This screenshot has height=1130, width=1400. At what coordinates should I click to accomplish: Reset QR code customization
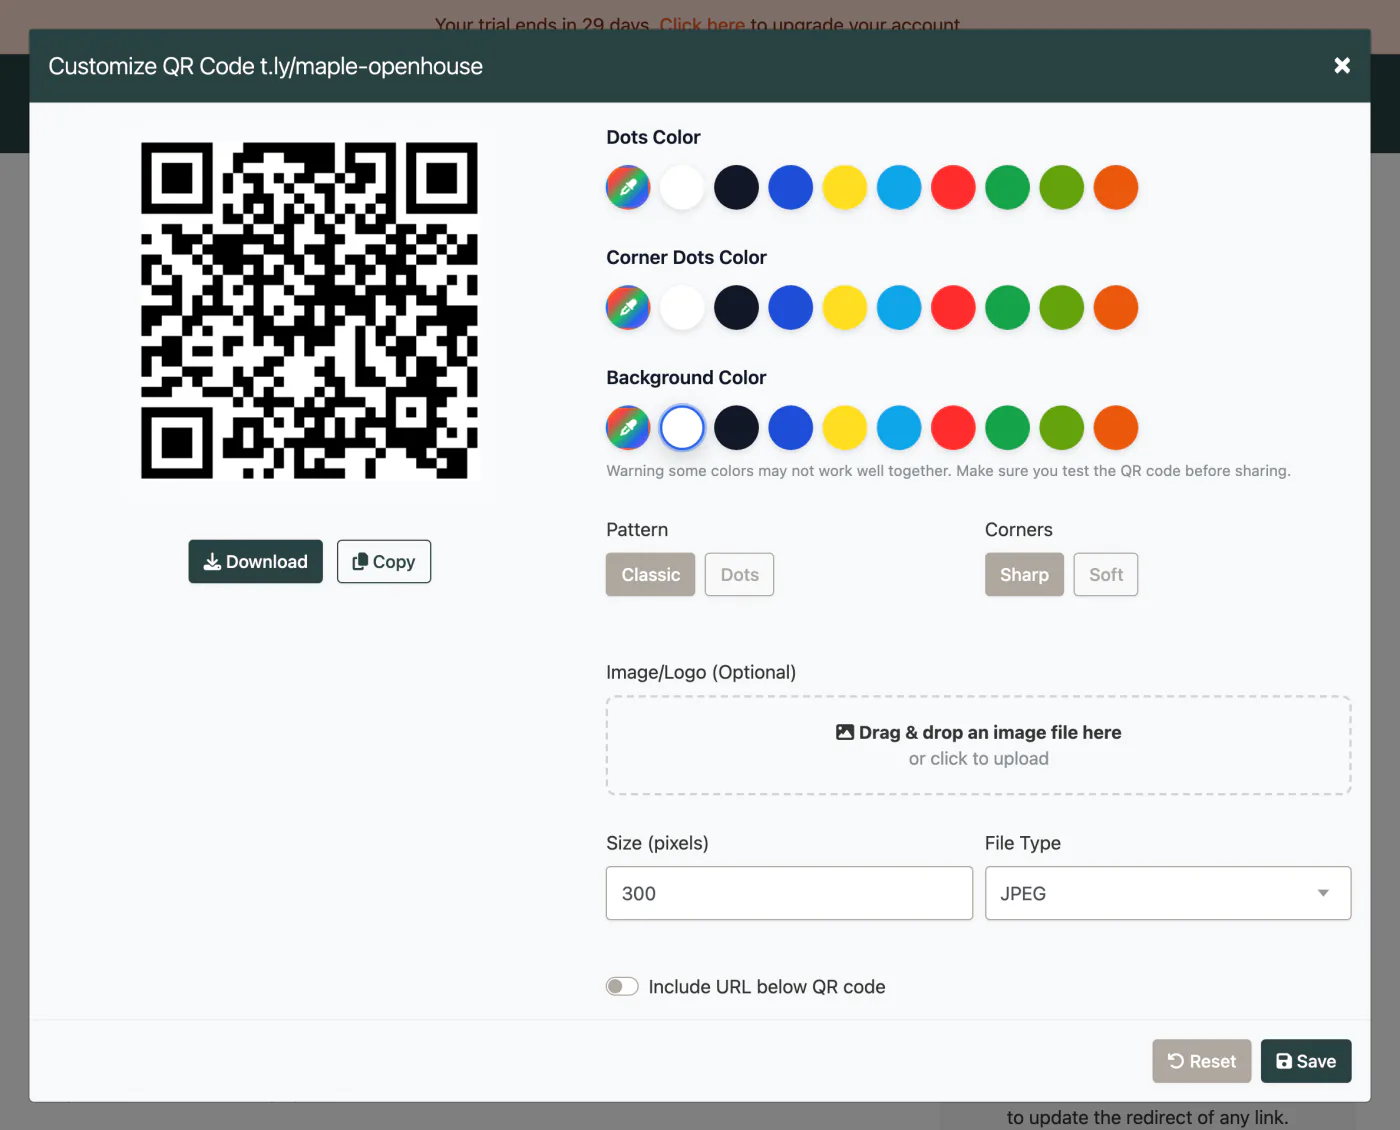point(1201,1061)
